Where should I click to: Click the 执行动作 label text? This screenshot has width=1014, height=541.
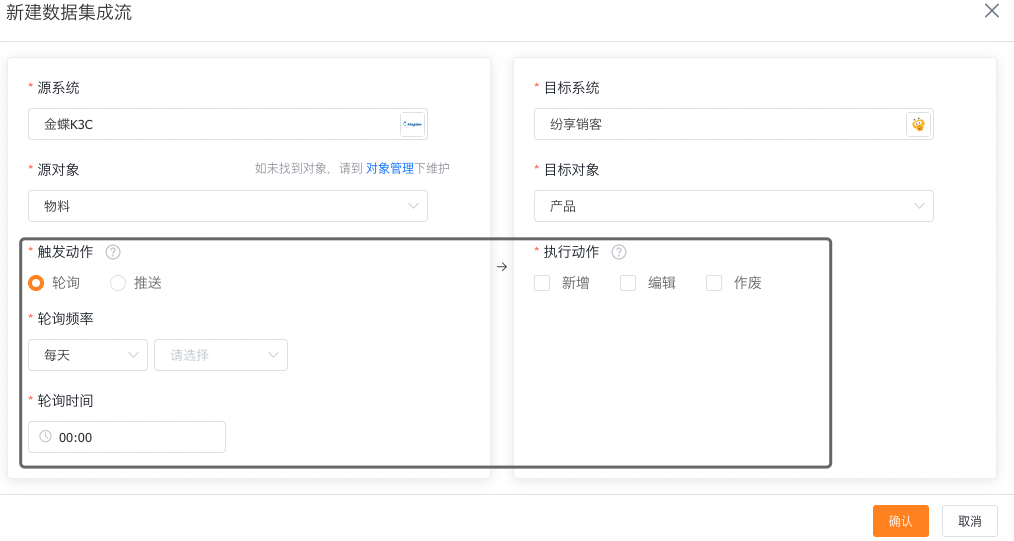572,252
